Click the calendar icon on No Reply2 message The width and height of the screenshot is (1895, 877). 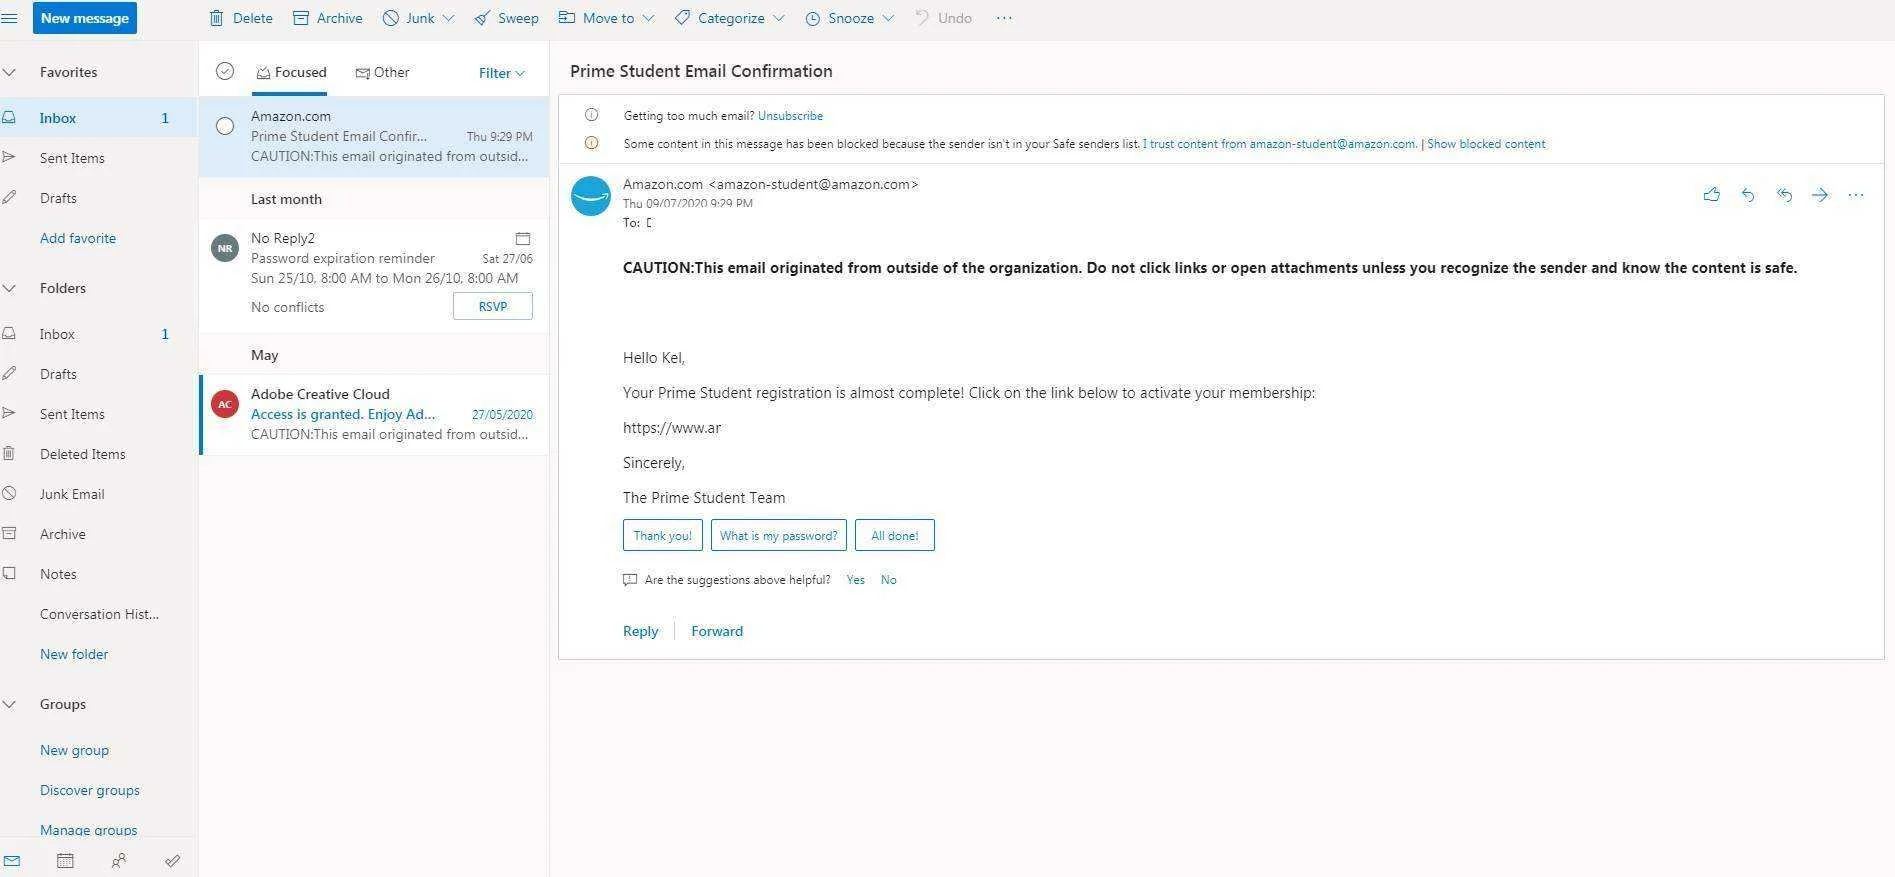pos(522,238)
